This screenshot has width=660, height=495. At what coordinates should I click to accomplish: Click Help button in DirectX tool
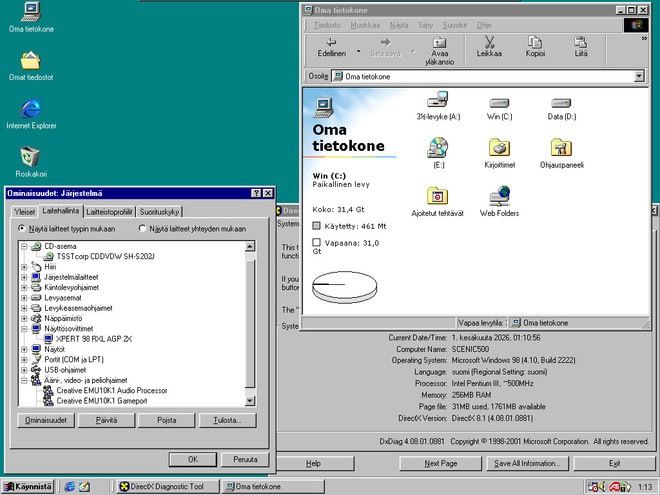[x=314, y=463]
